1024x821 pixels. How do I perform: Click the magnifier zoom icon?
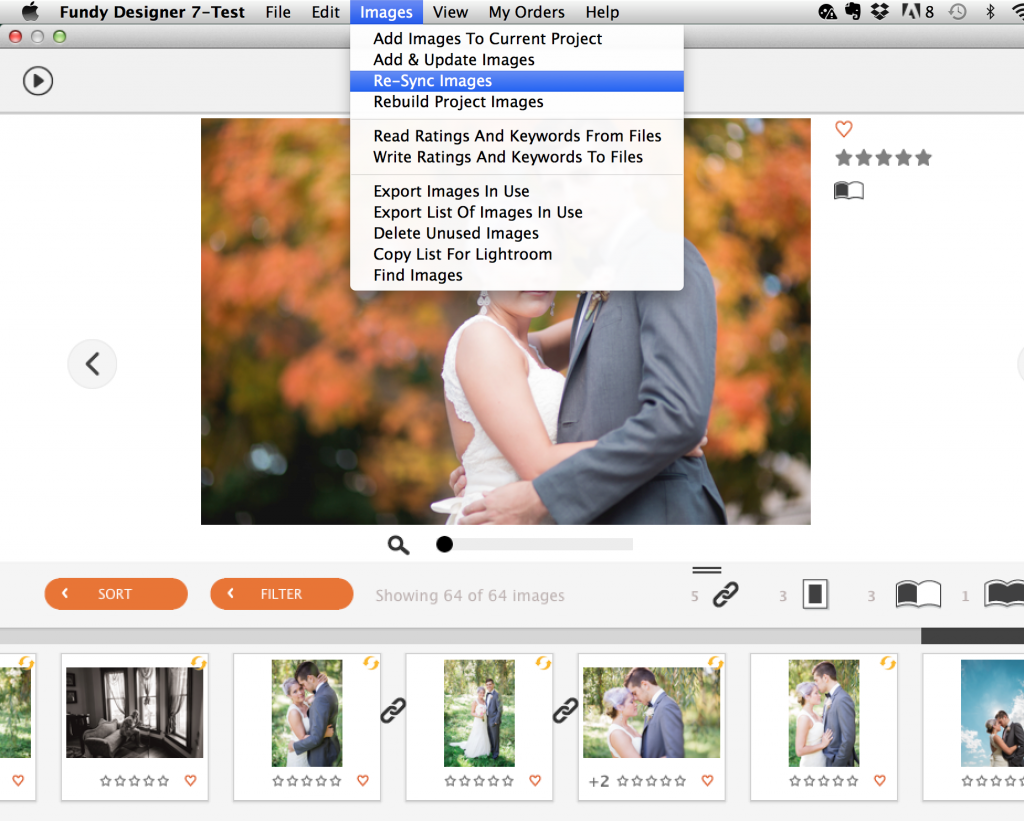[398, 545]
